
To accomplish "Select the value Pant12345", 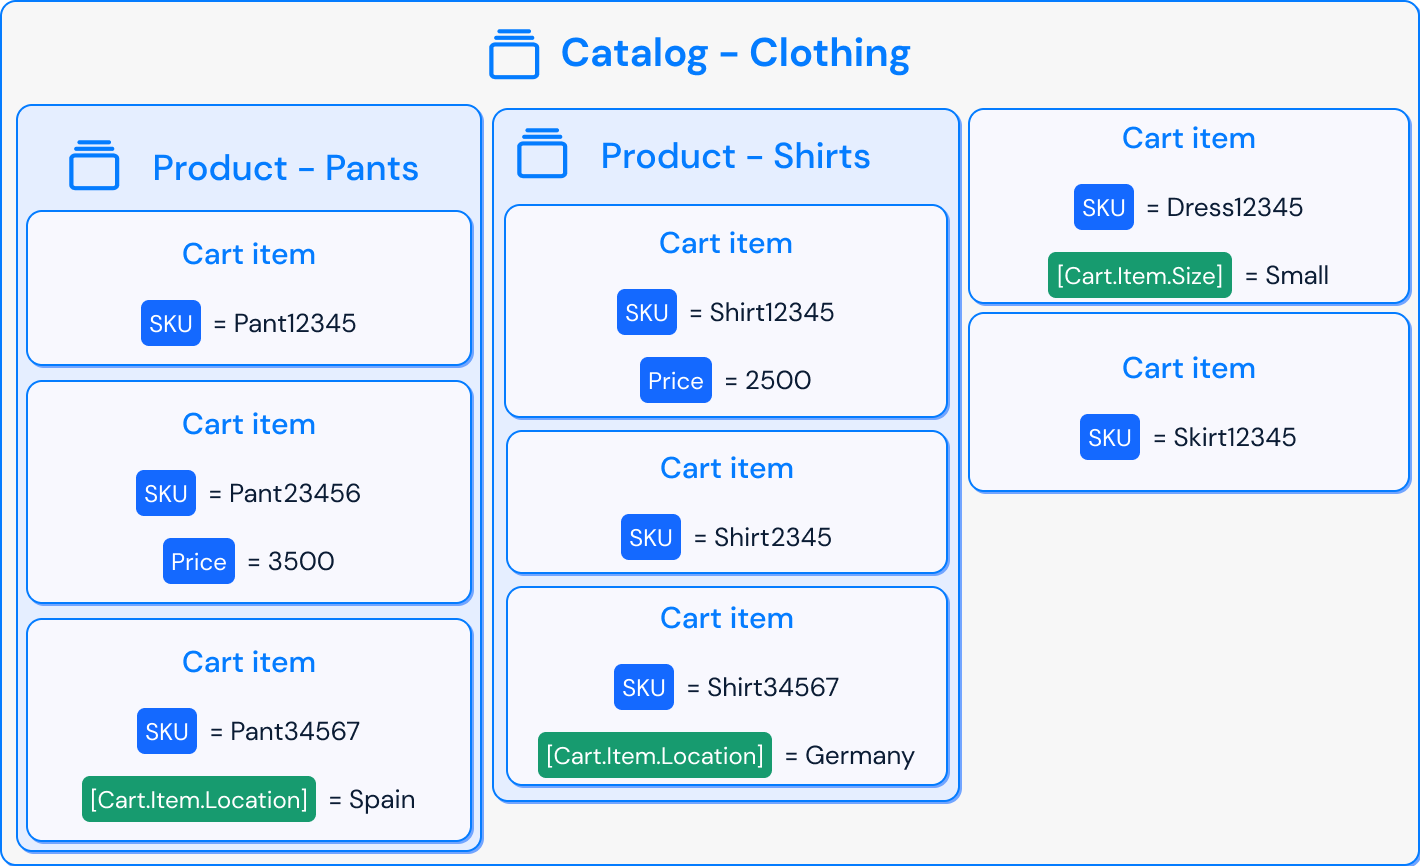I will (x=295, y=323).
